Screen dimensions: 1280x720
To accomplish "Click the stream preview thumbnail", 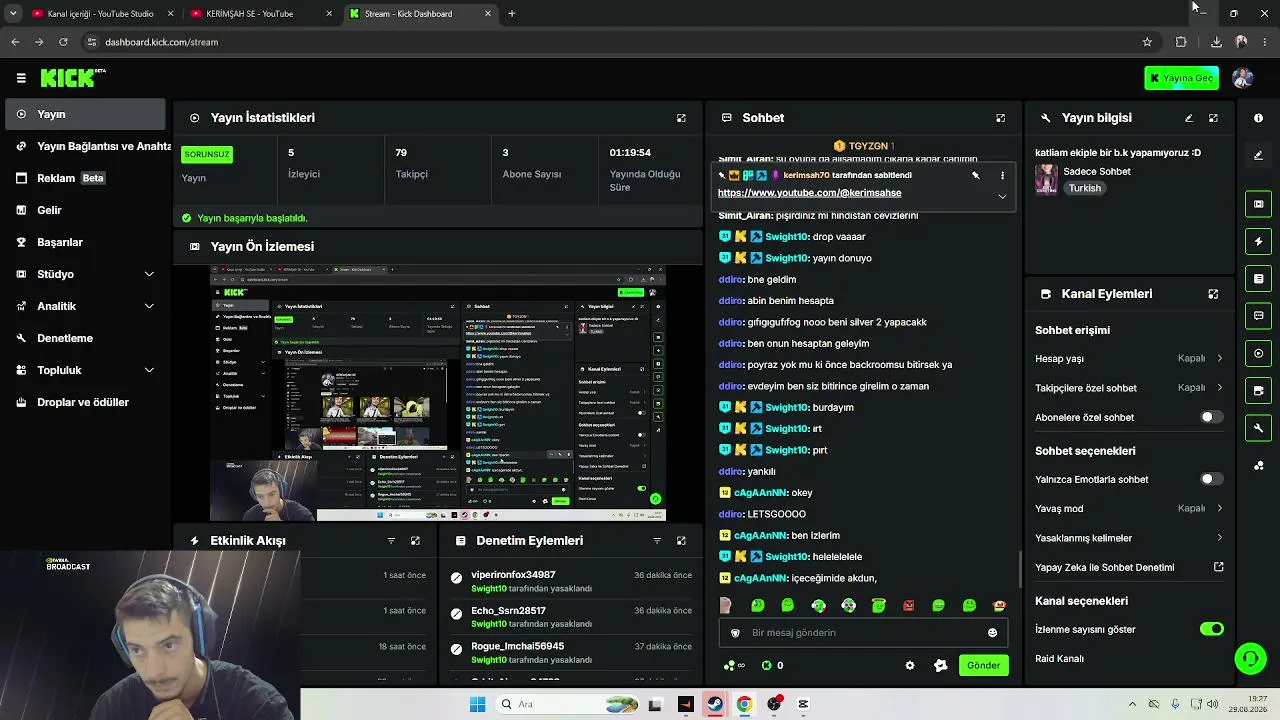I will (x=438, y=393).
